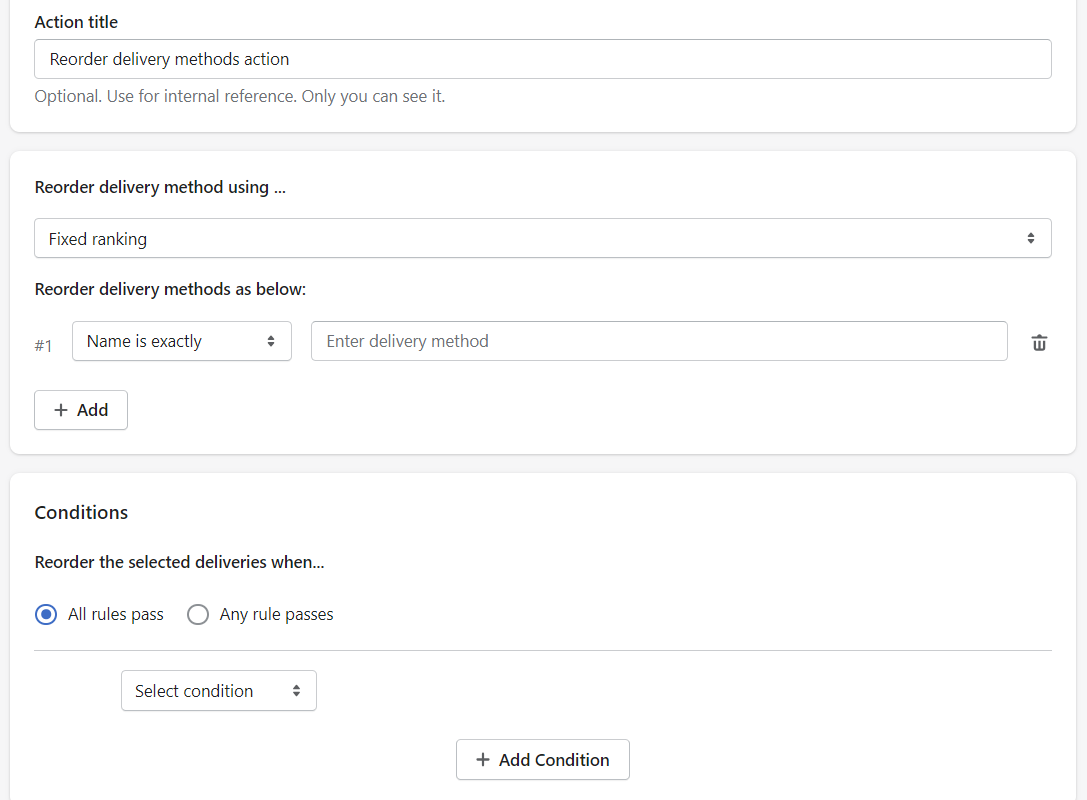
Task: Open the Select condition dropdown
Action: pyautogui.click(x=218, y=690)
